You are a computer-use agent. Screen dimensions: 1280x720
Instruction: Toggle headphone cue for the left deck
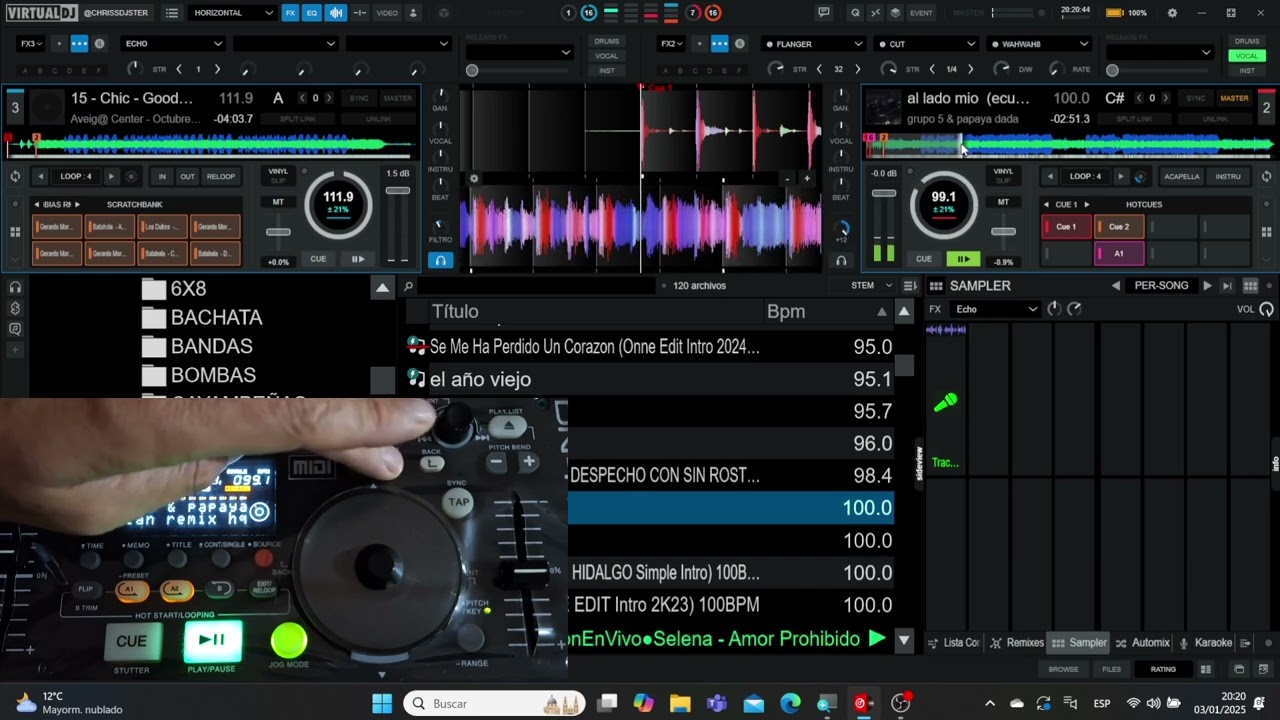pos(439,260)
